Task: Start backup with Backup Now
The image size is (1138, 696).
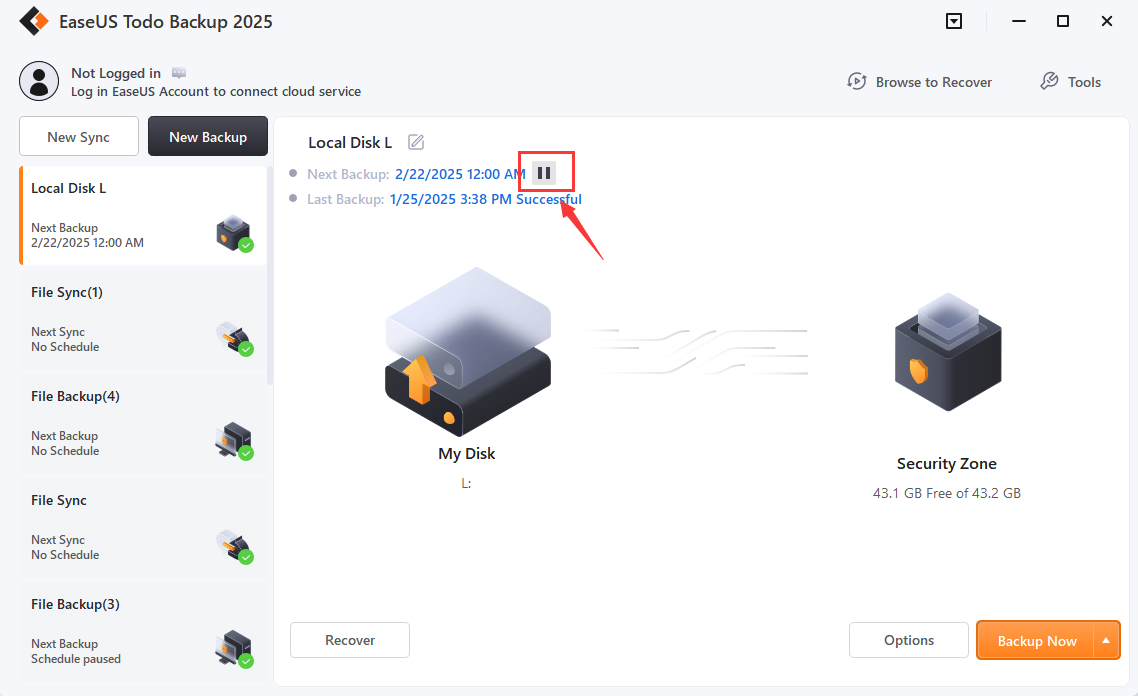Action: click(1036, 640)
